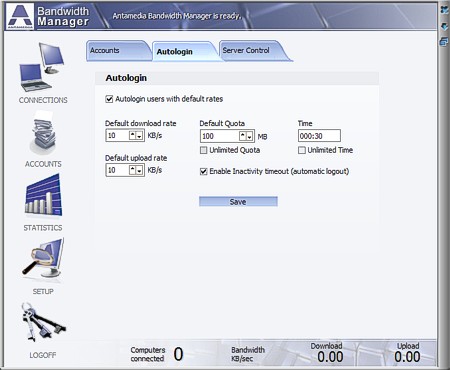Open the Accounts paper stack icon
450x370 pixels.
tap(43, 135)
